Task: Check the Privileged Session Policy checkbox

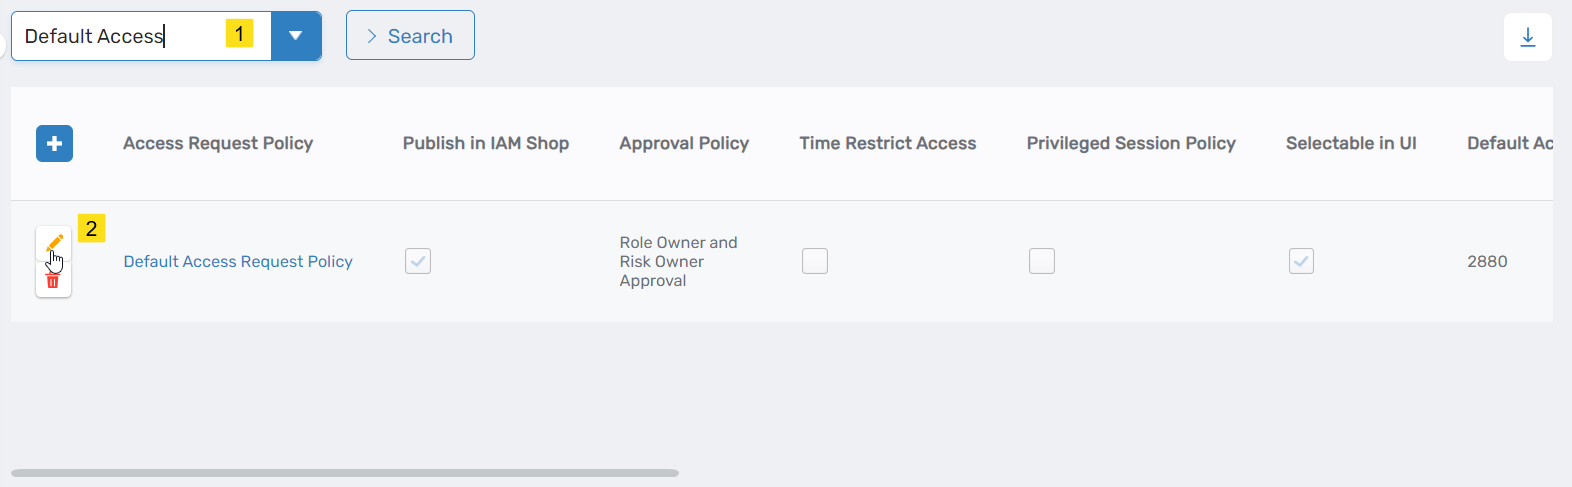Action: [1042, 261]
